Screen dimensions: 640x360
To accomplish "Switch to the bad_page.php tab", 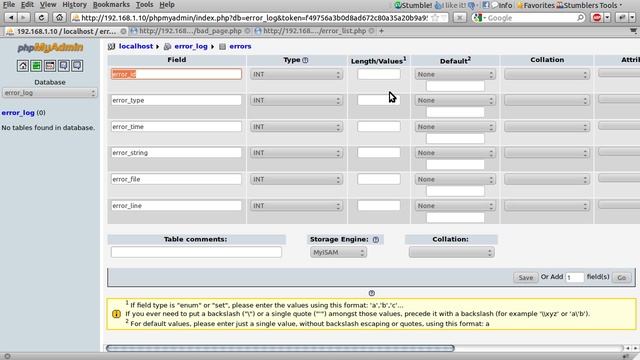I will click(191, 31).
